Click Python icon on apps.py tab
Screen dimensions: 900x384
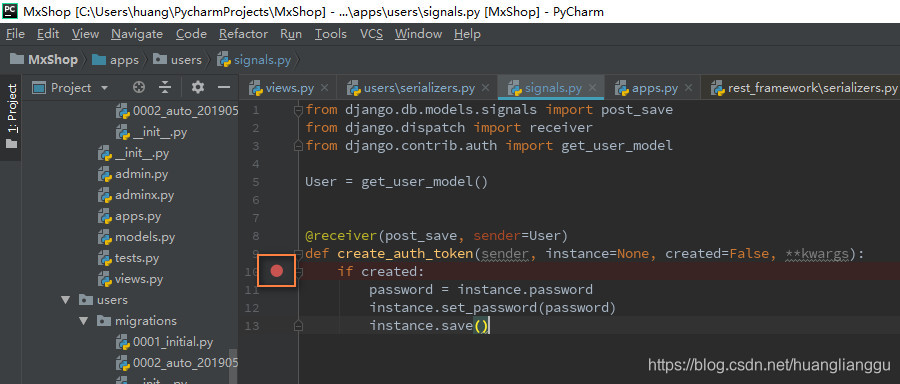click(x=622, y=88)
